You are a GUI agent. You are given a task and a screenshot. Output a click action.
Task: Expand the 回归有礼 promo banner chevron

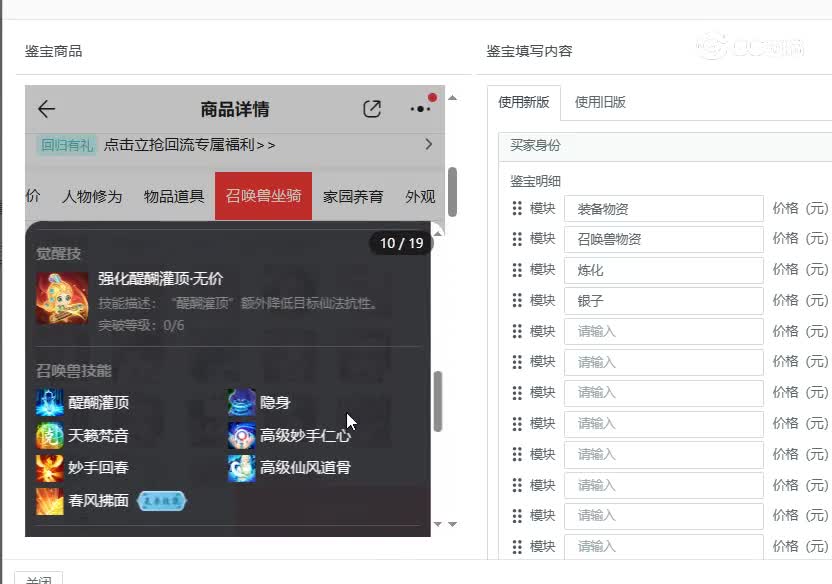428,145
